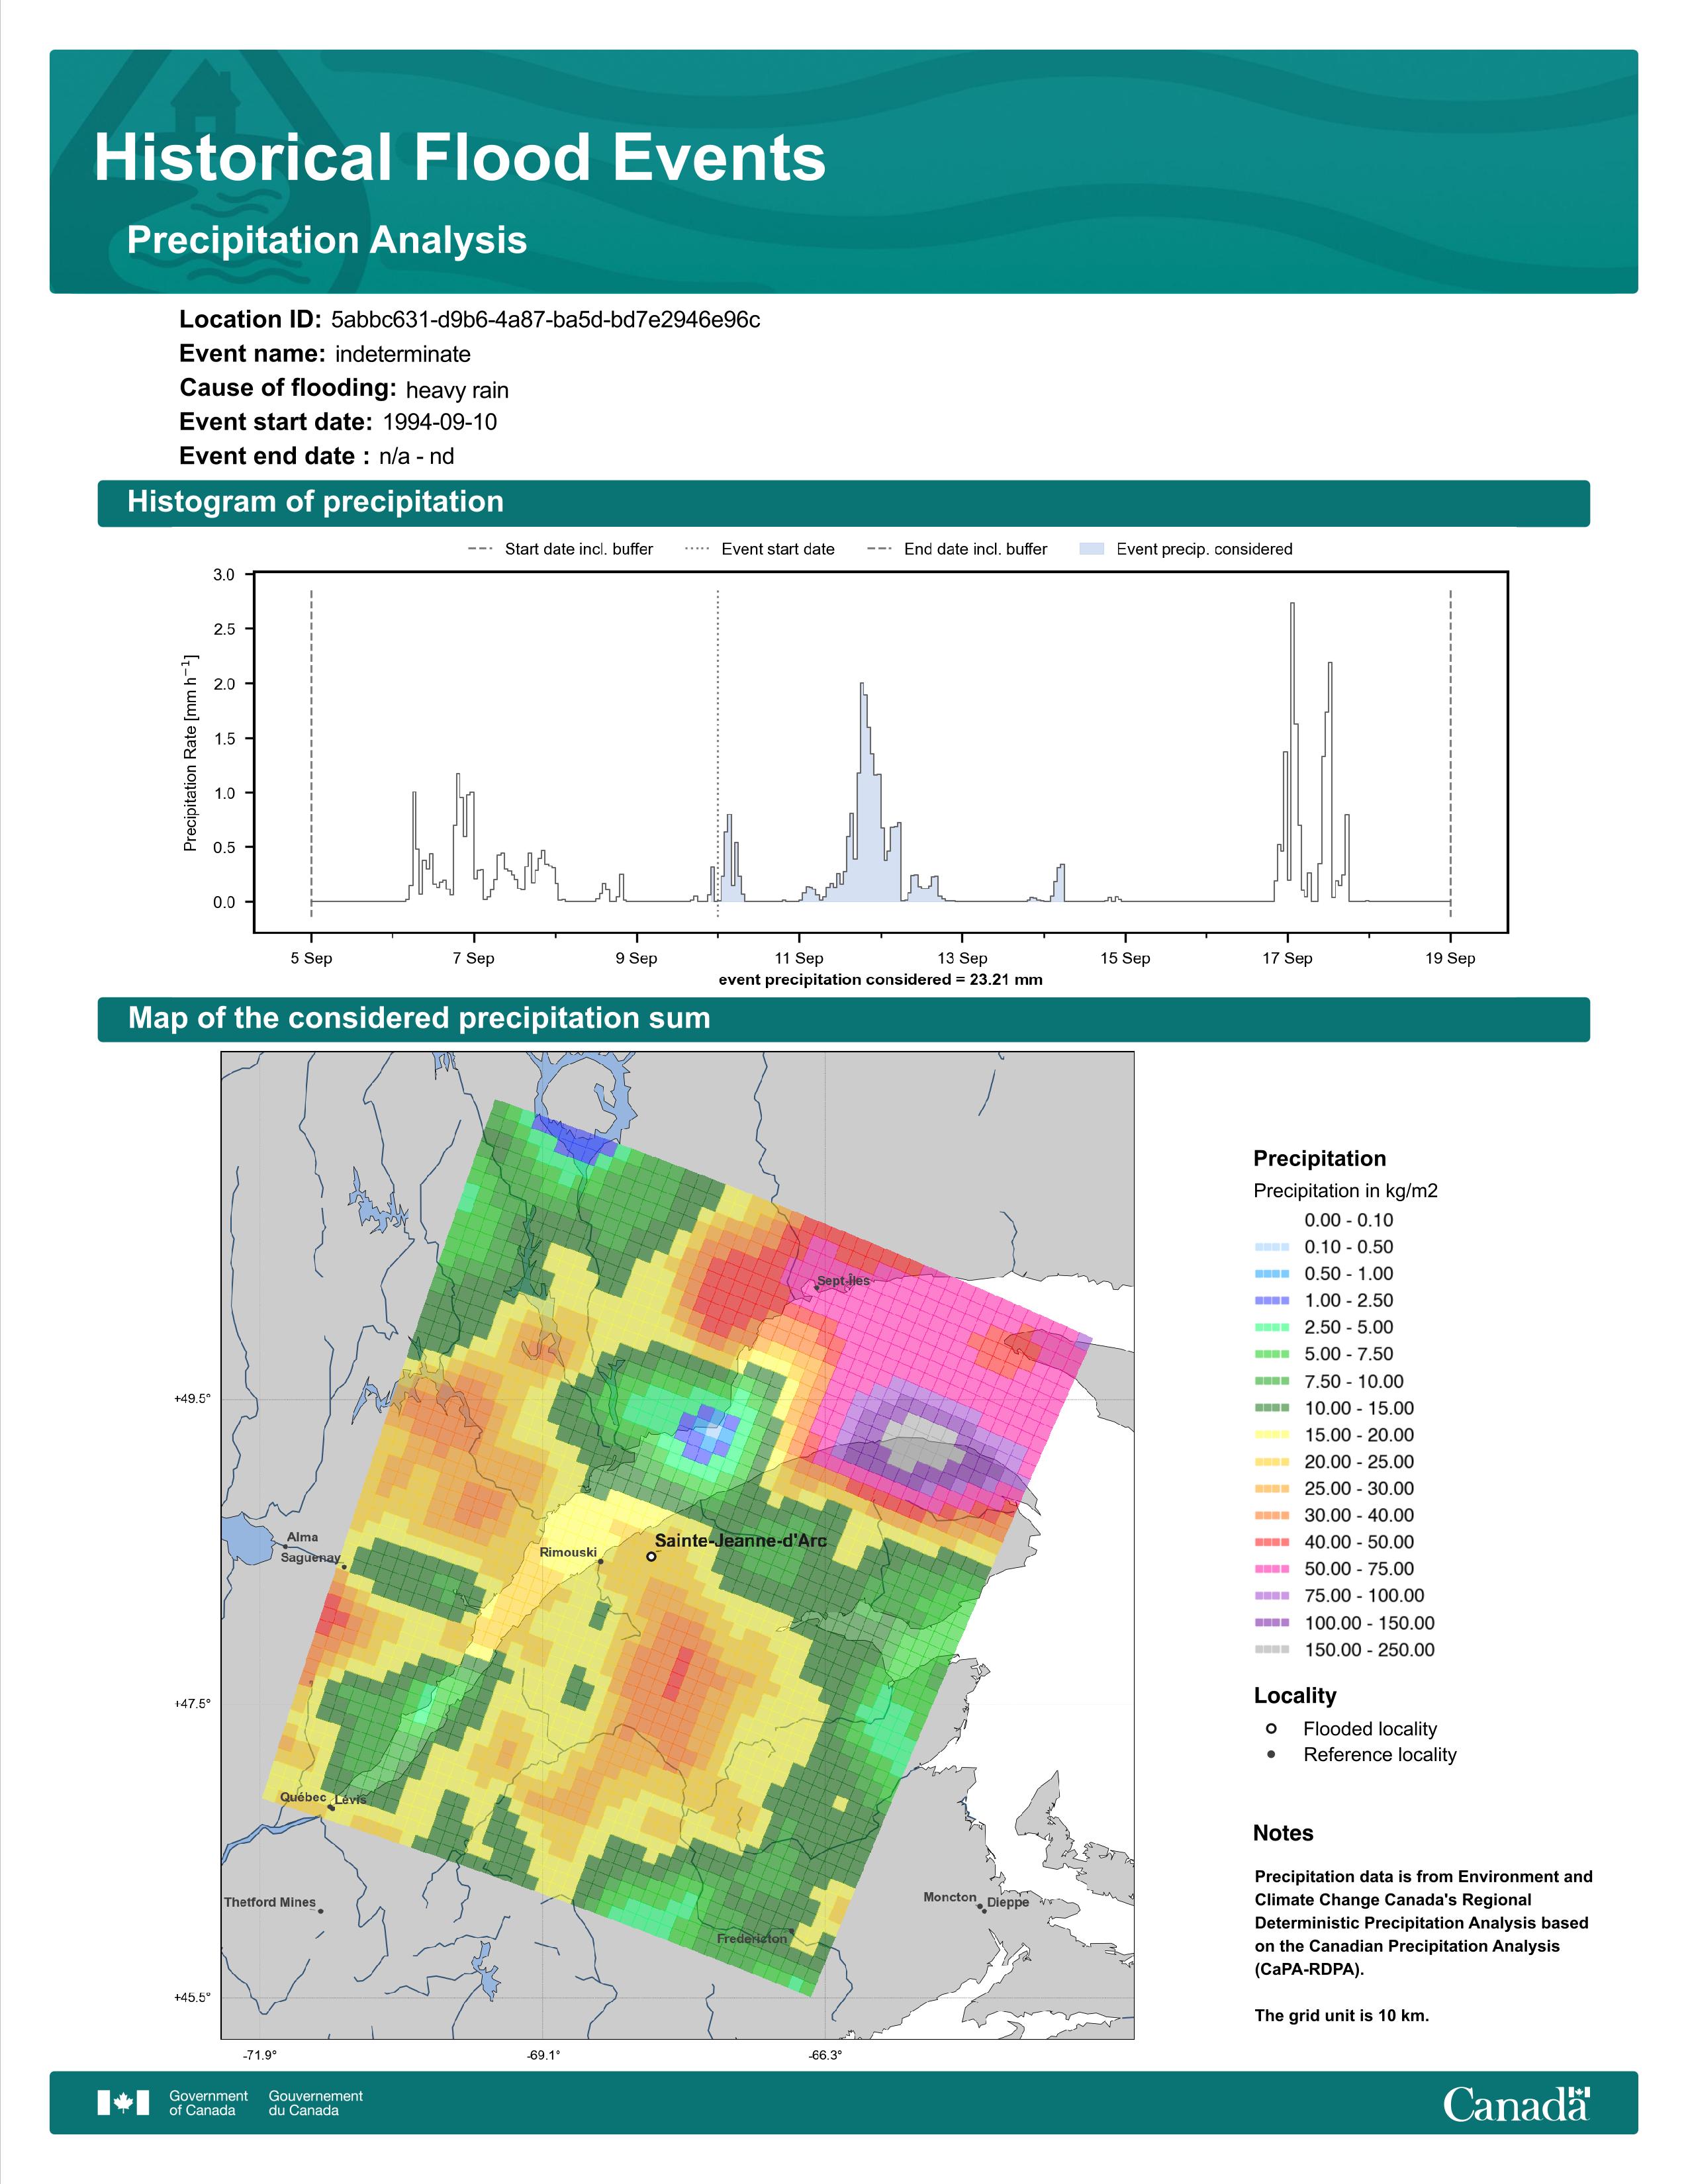Screen dimensions: 1688x2184
Task: Click the Saguenay locality label
Action: point(310,1557)
